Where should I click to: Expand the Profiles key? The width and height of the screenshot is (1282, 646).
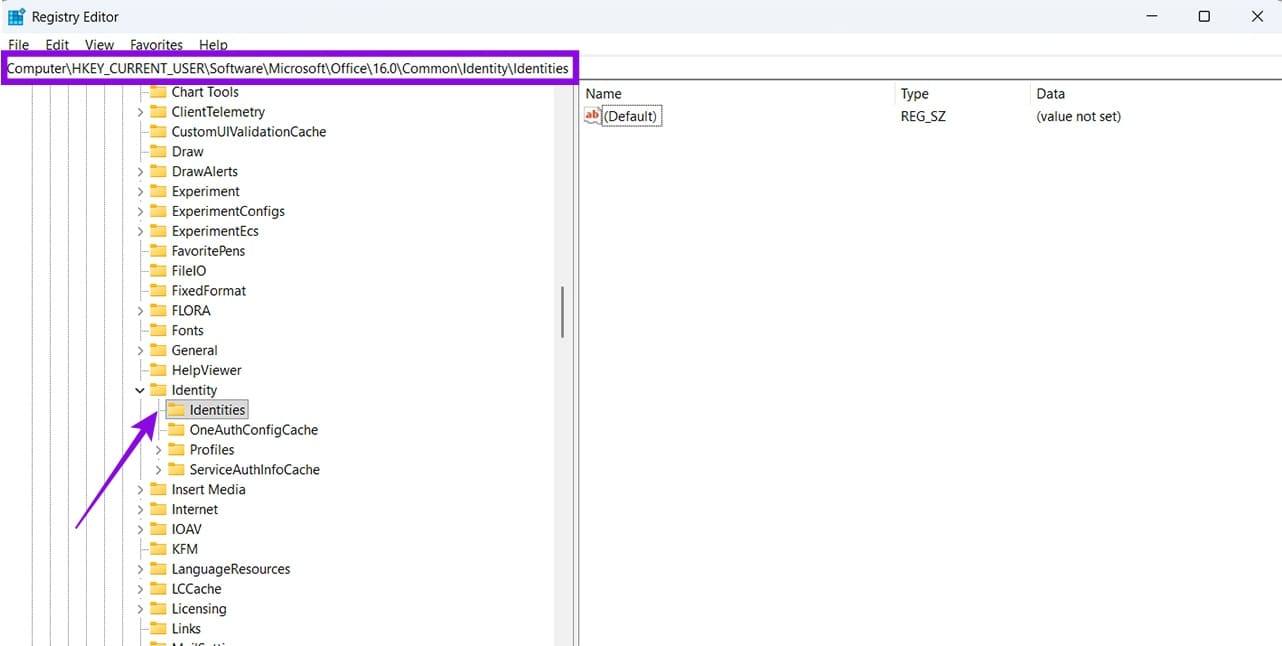coord(158,450)
